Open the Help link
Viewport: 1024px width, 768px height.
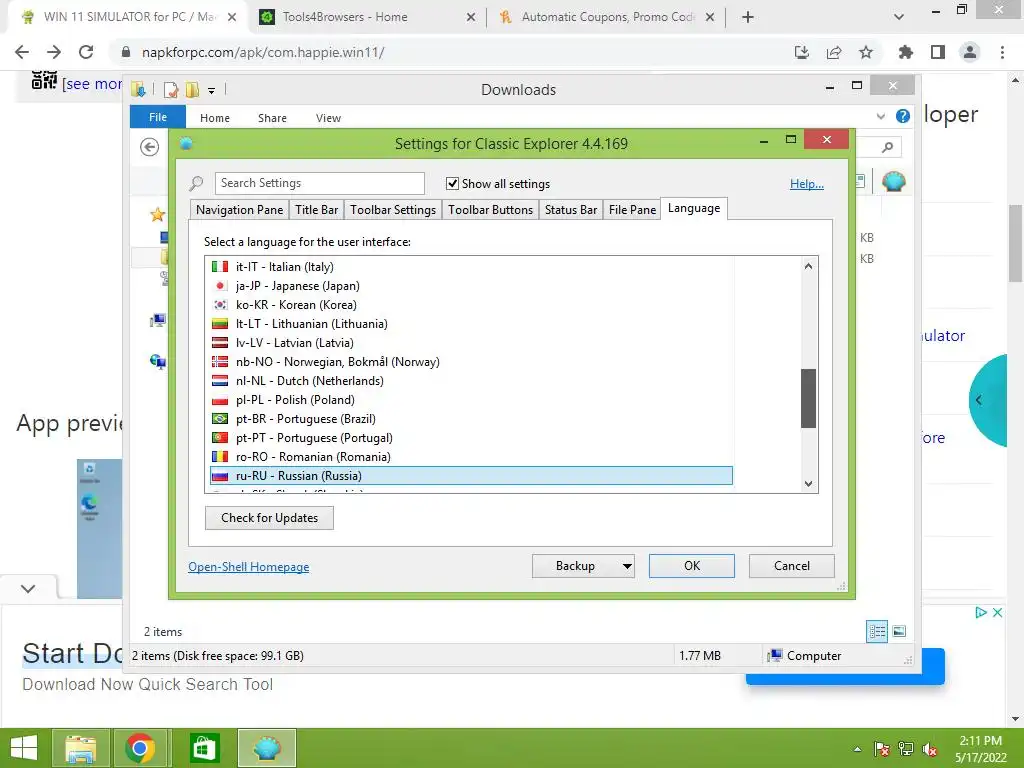click(807, 184)
